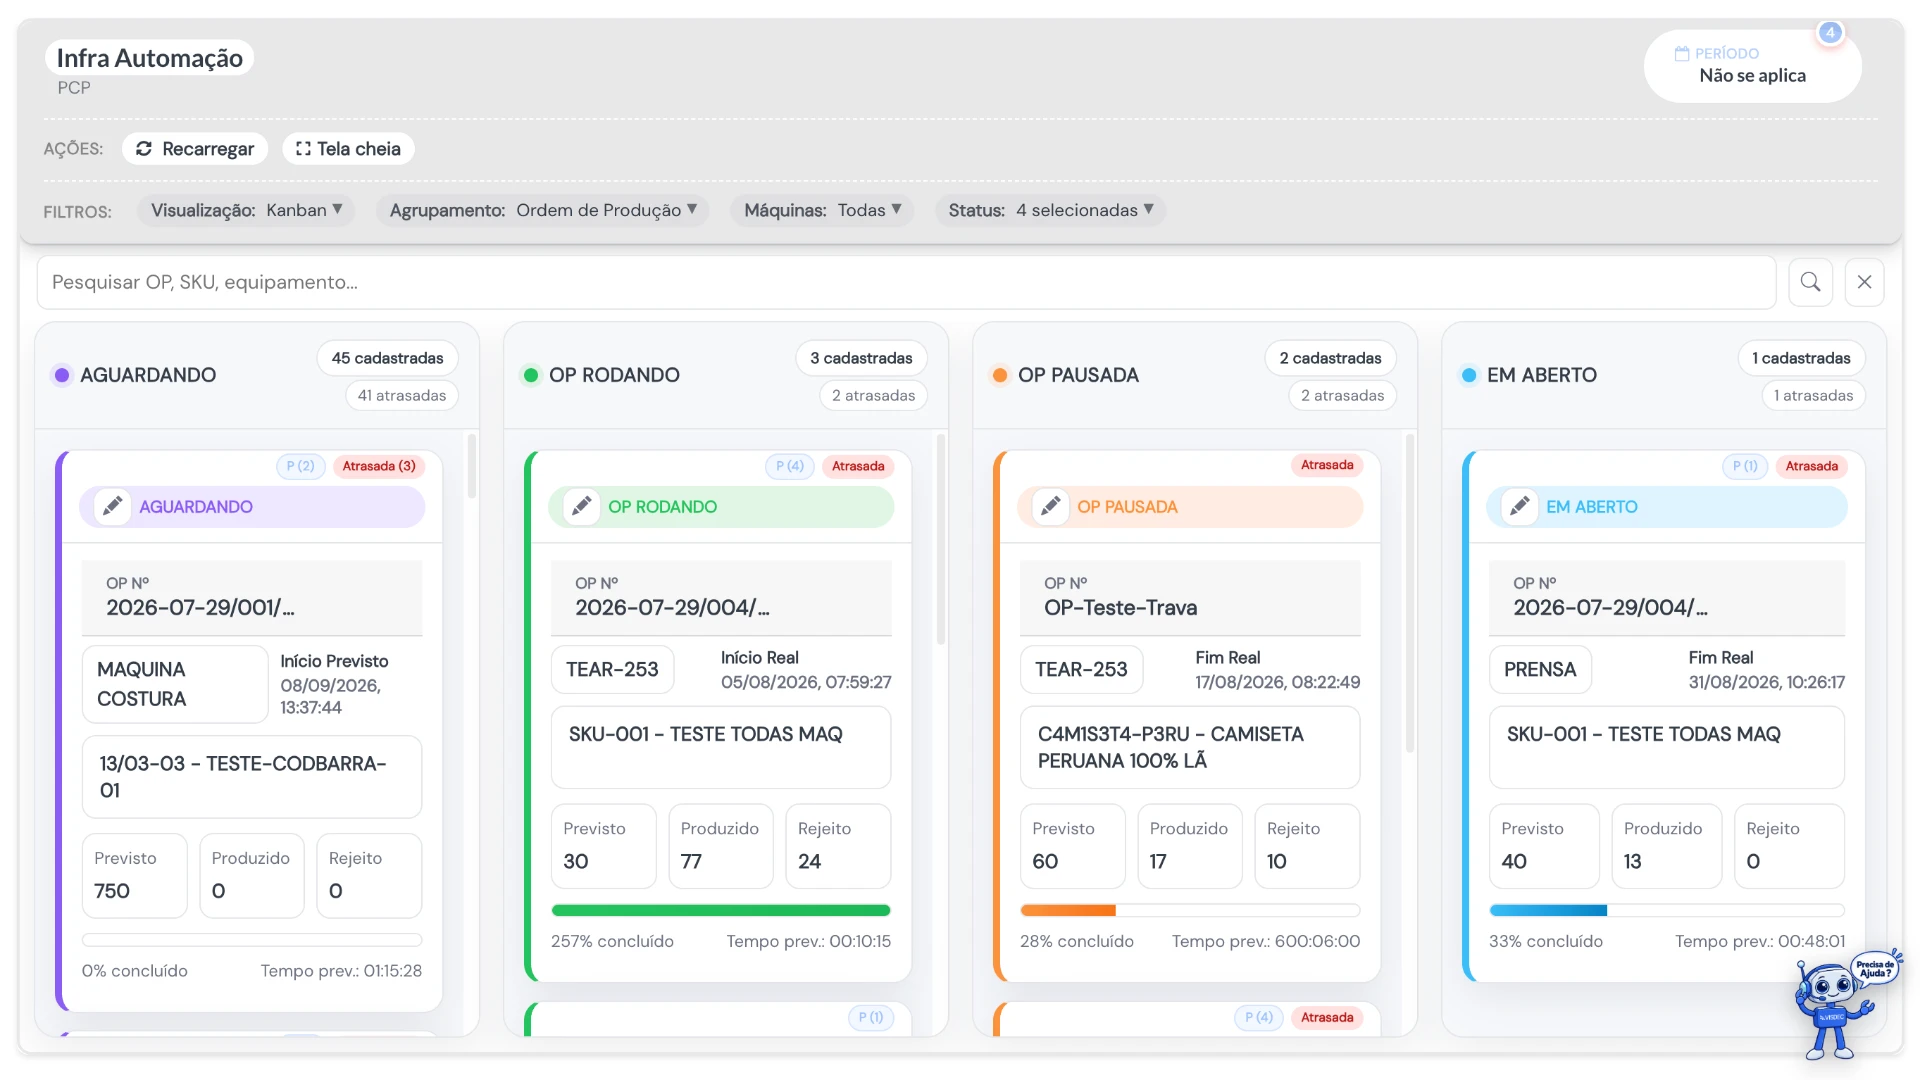Click the AGUARDANDO column scrollbar
This screenshot has height=1080, width=1920.
coord(472,466)
